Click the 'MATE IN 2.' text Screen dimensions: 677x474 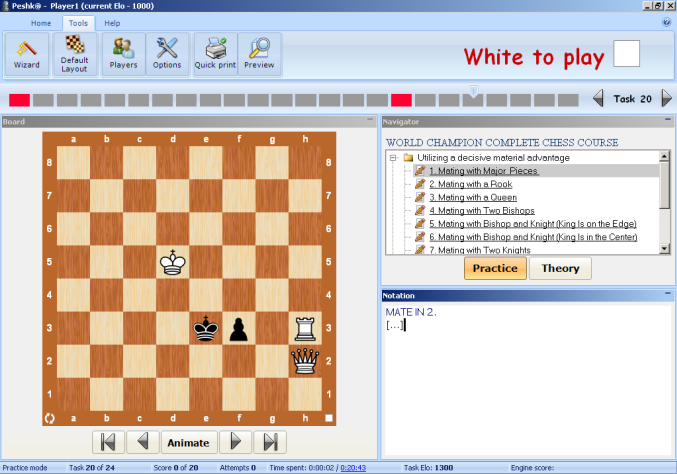point(411,312)
